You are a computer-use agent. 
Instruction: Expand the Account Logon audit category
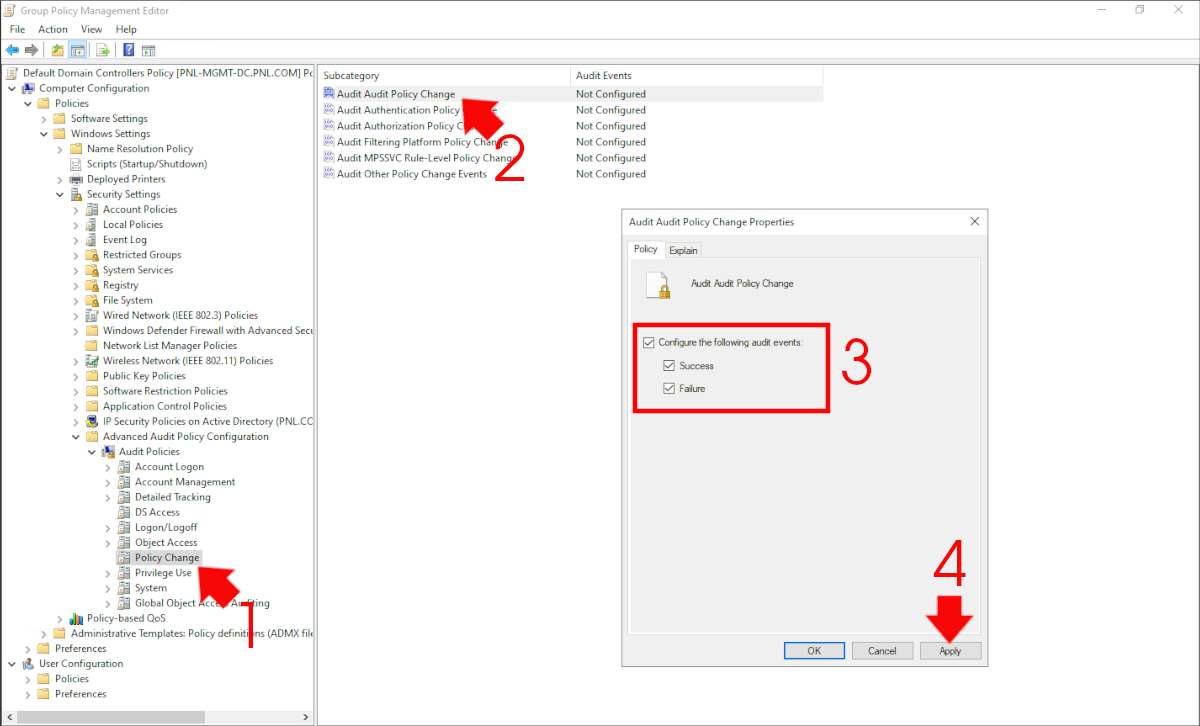pyautogui.click(x=108, y=467)
